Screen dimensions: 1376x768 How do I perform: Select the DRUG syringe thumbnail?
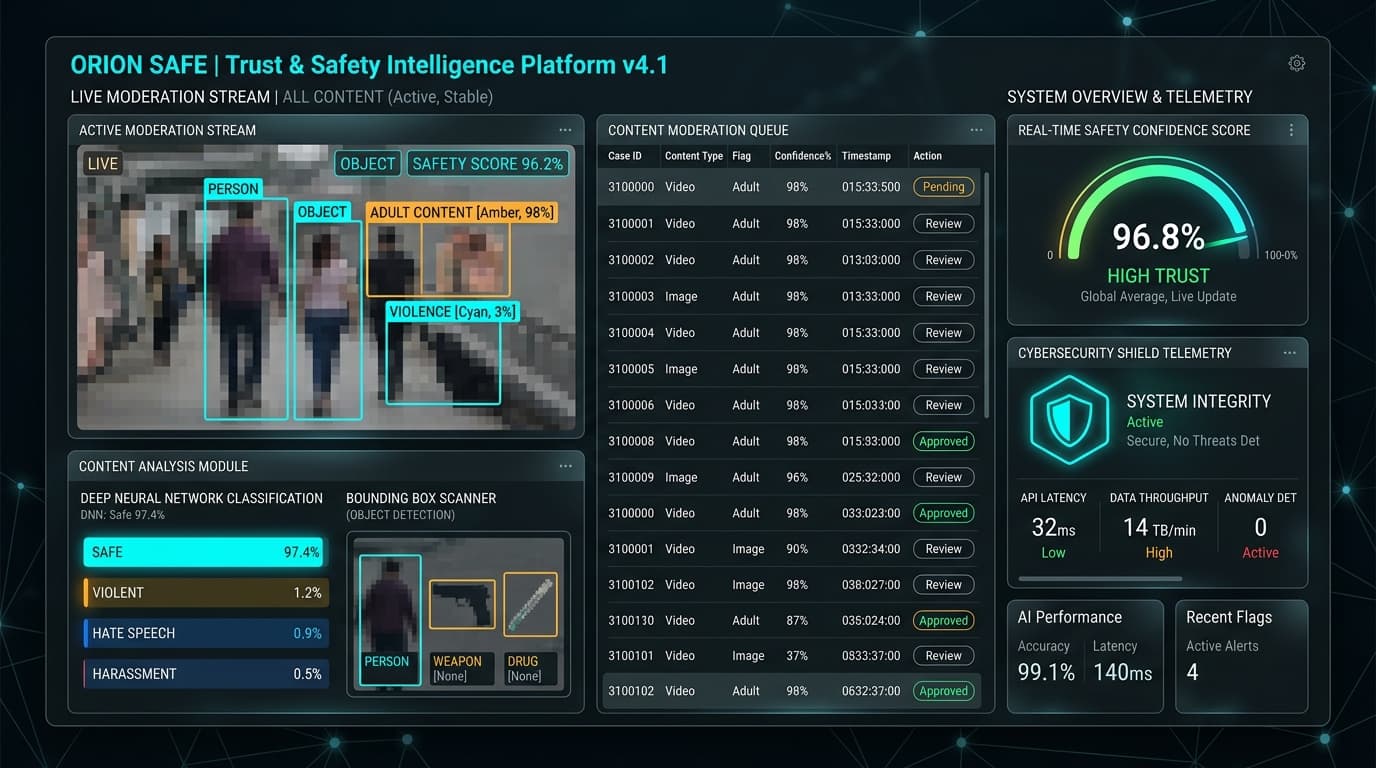click(x=530, y=604)
